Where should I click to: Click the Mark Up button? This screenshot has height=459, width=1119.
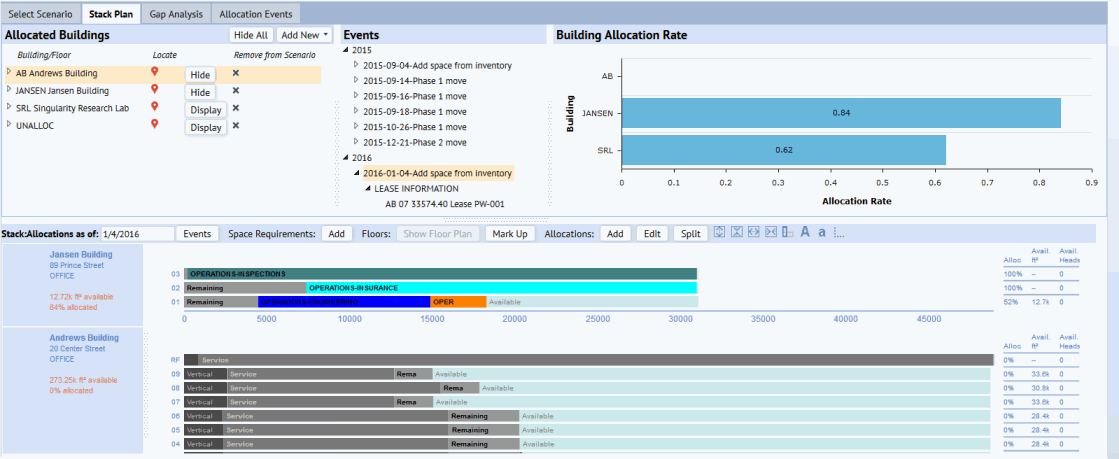pyautogui.click(x=510, y=233)
